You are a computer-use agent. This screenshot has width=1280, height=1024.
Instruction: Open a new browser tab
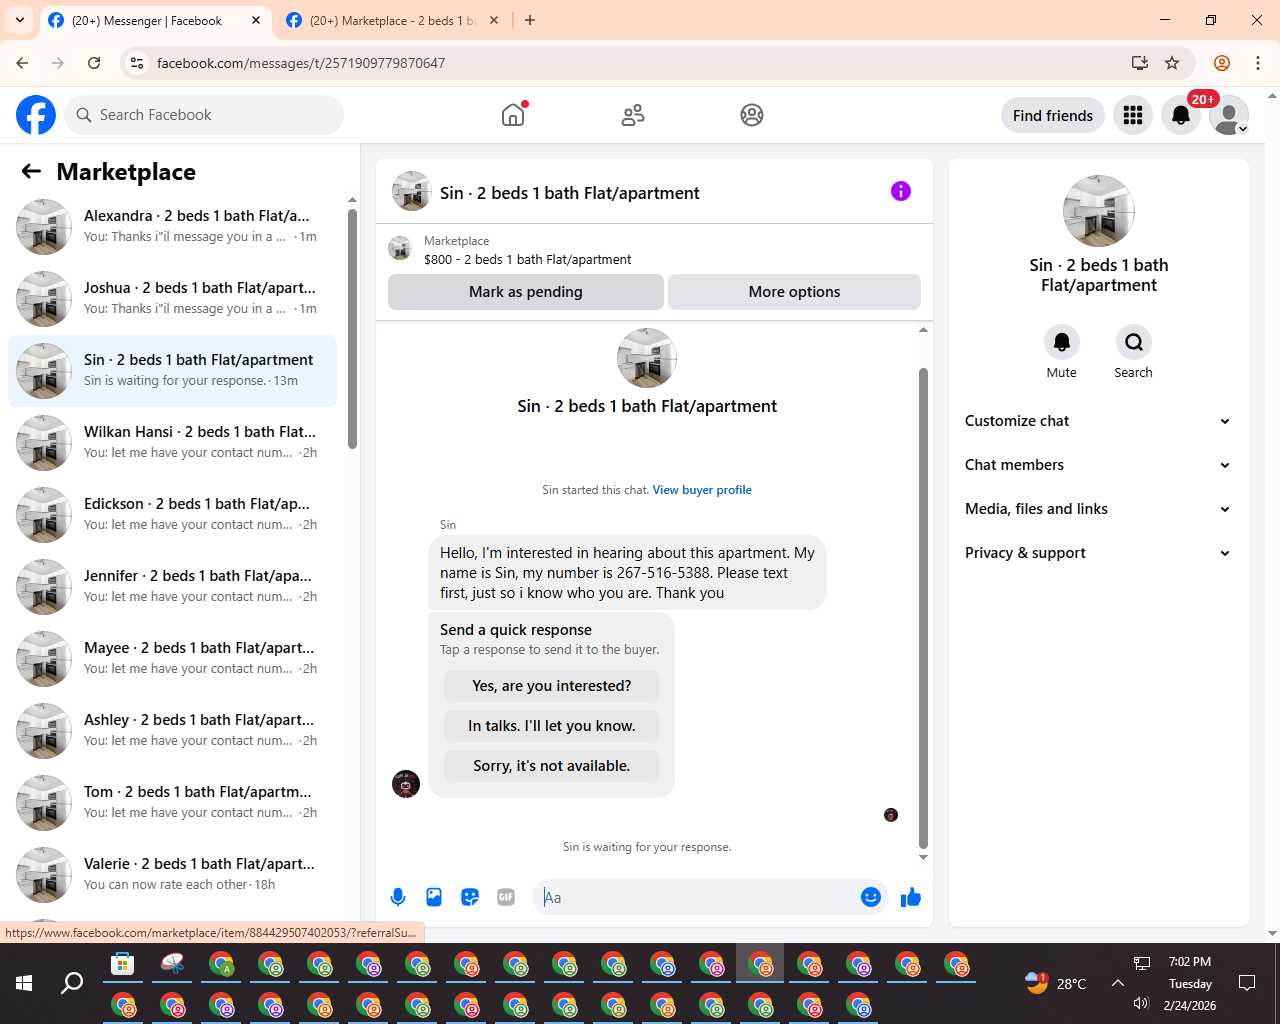coord(530,20)
